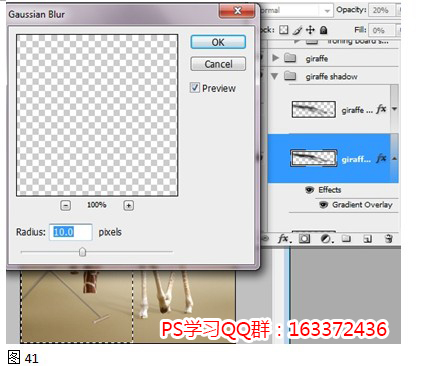Click lock image pixels brush icon

297,30
